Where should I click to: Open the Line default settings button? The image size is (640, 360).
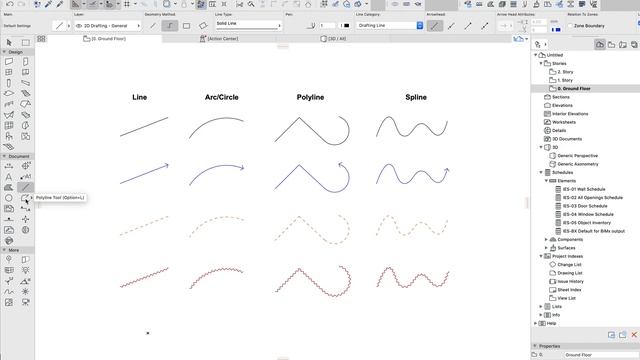coord(60,26)
